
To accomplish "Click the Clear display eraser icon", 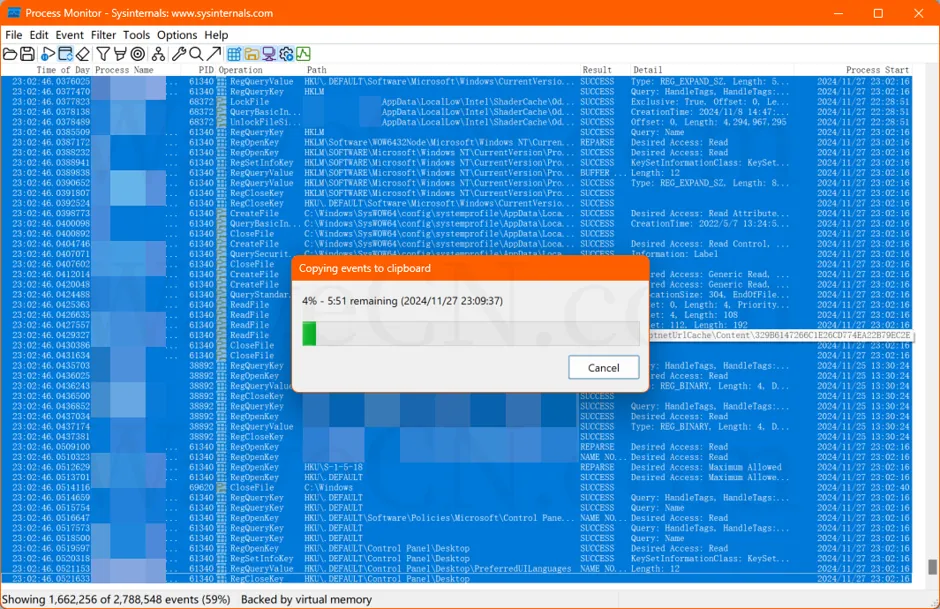I will tap(83, 54).
